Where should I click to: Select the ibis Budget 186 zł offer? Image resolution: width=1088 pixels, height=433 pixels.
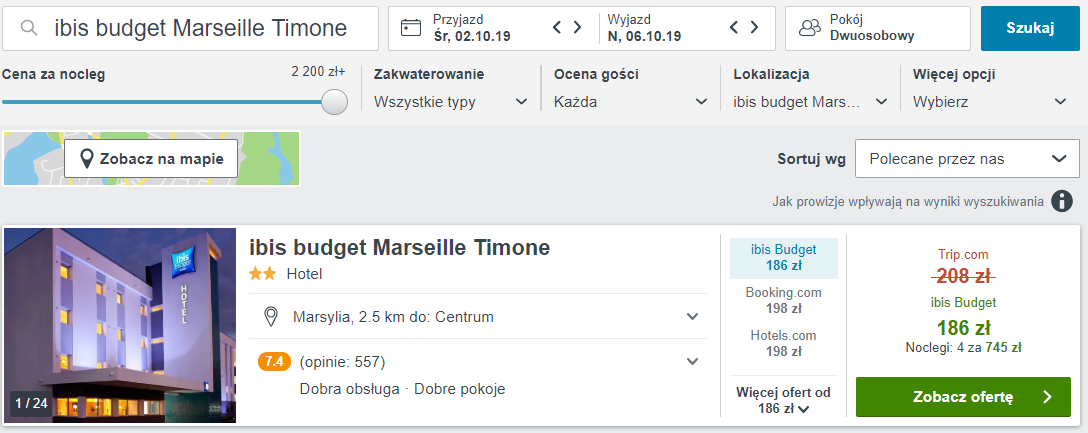pos(784,257)
